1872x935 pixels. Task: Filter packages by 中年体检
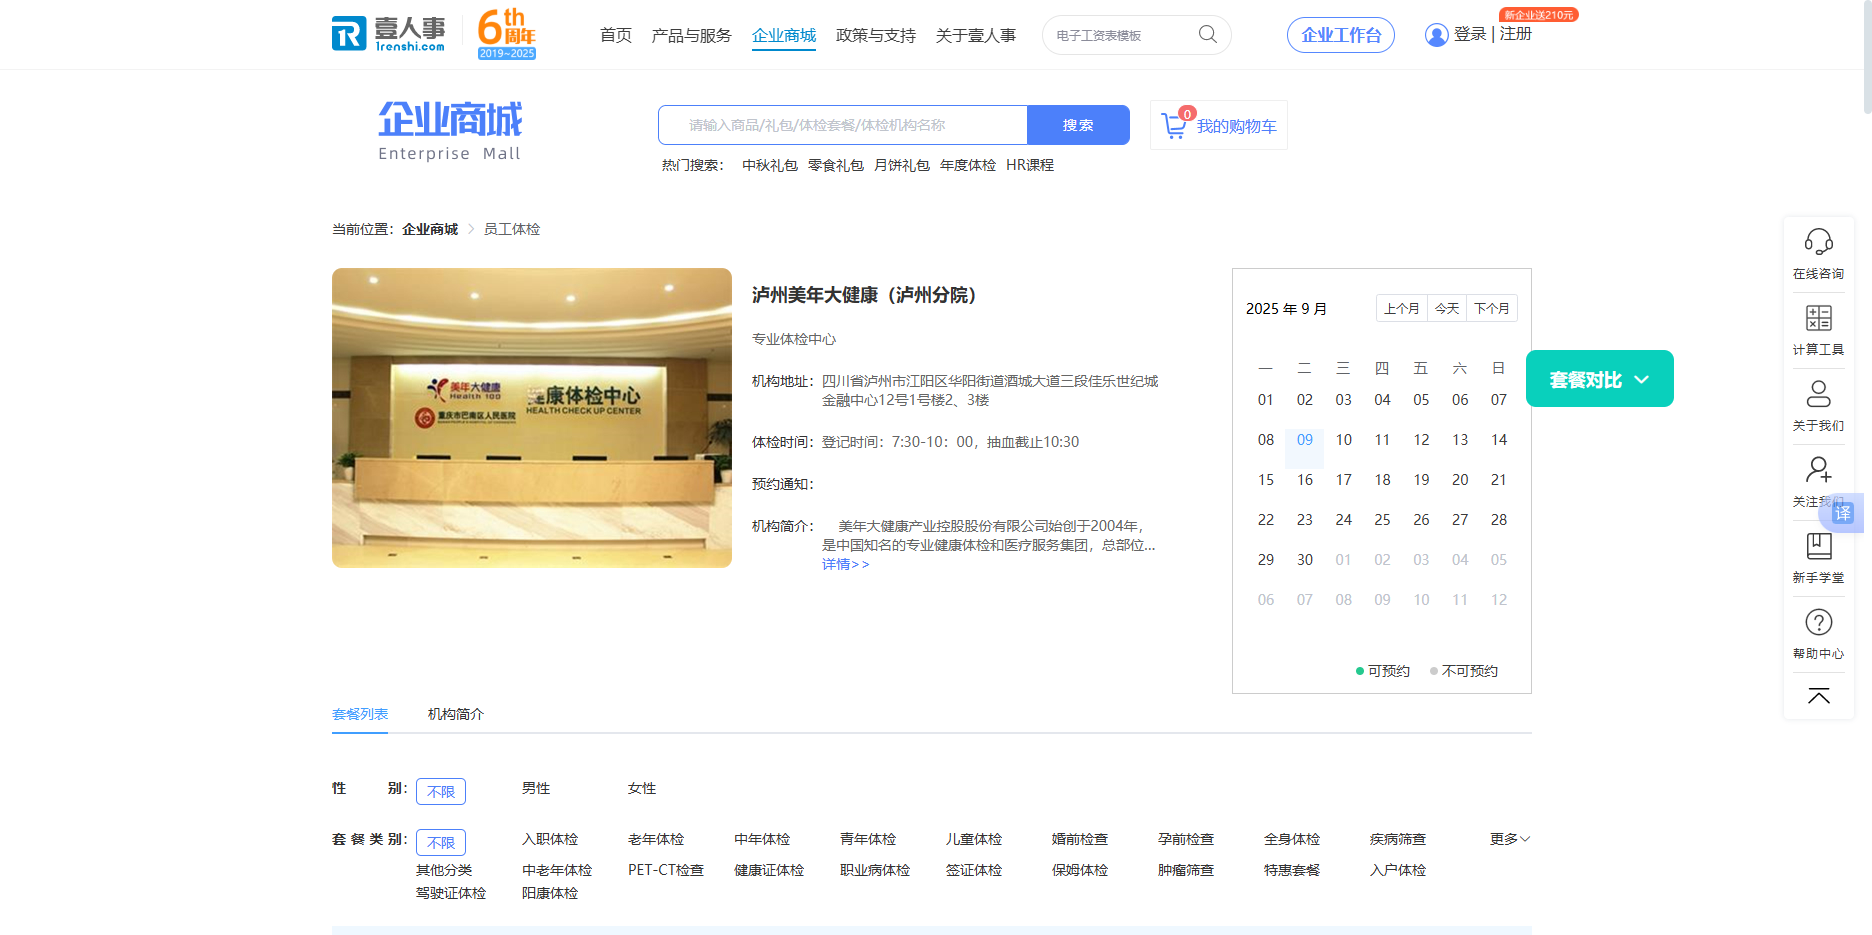(x=762, y=840)
